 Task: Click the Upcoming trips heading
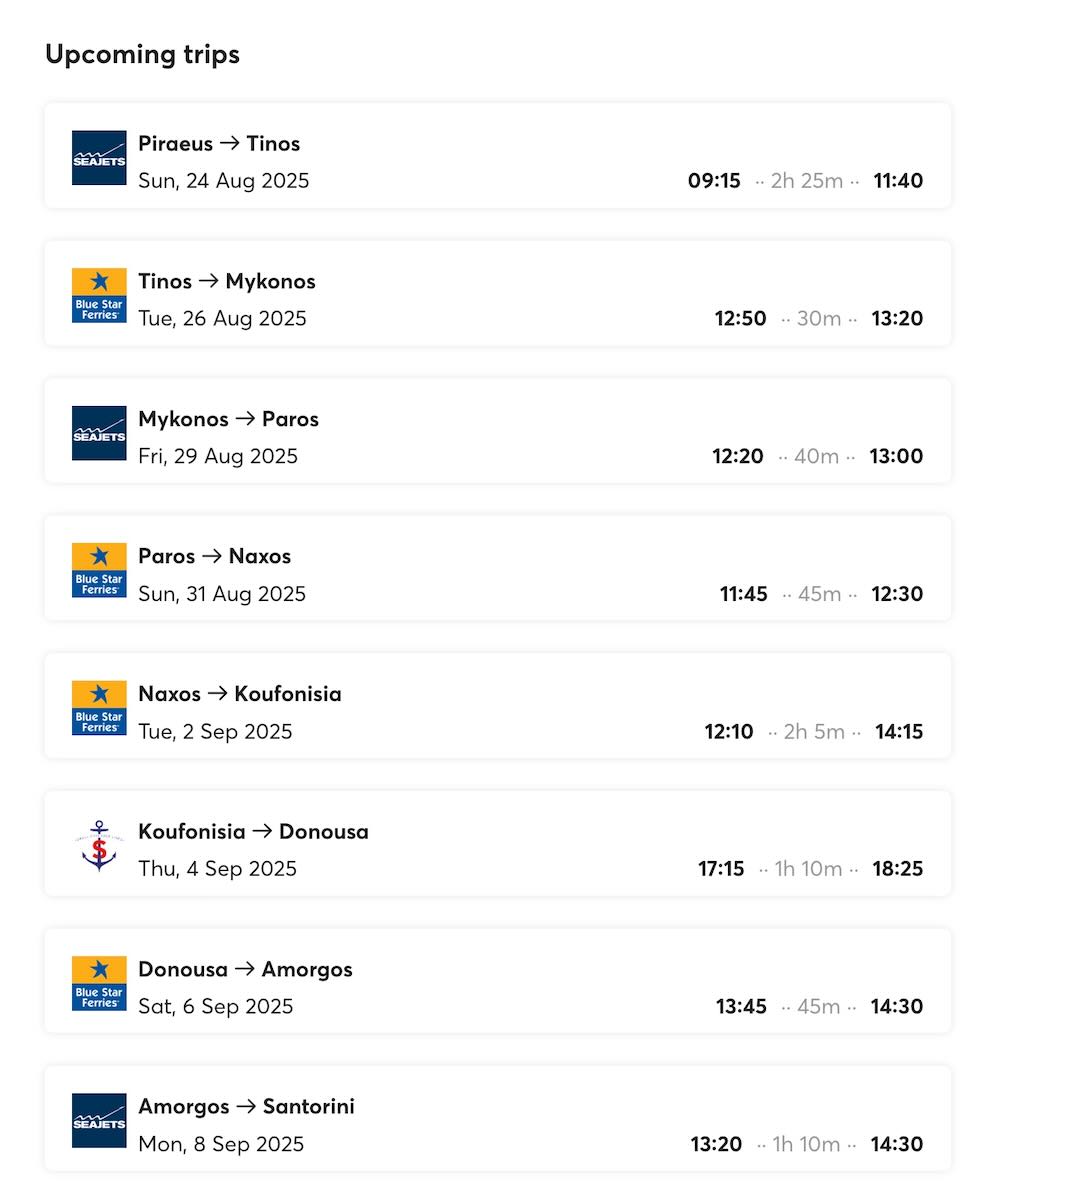pyautogui.click(x=143, y=54)
